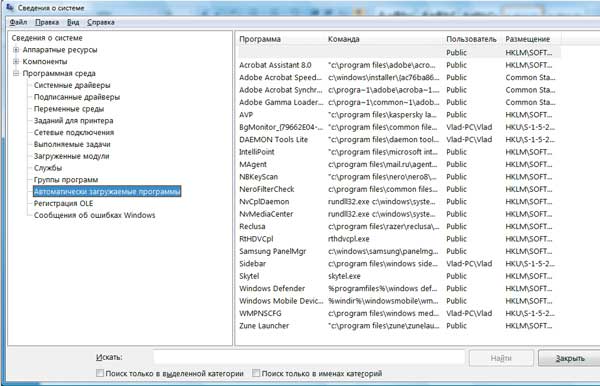This screenshot has height=386, width=600.
Task: Expand the Аппаратные ресурсы node
Action: point(16,50)
